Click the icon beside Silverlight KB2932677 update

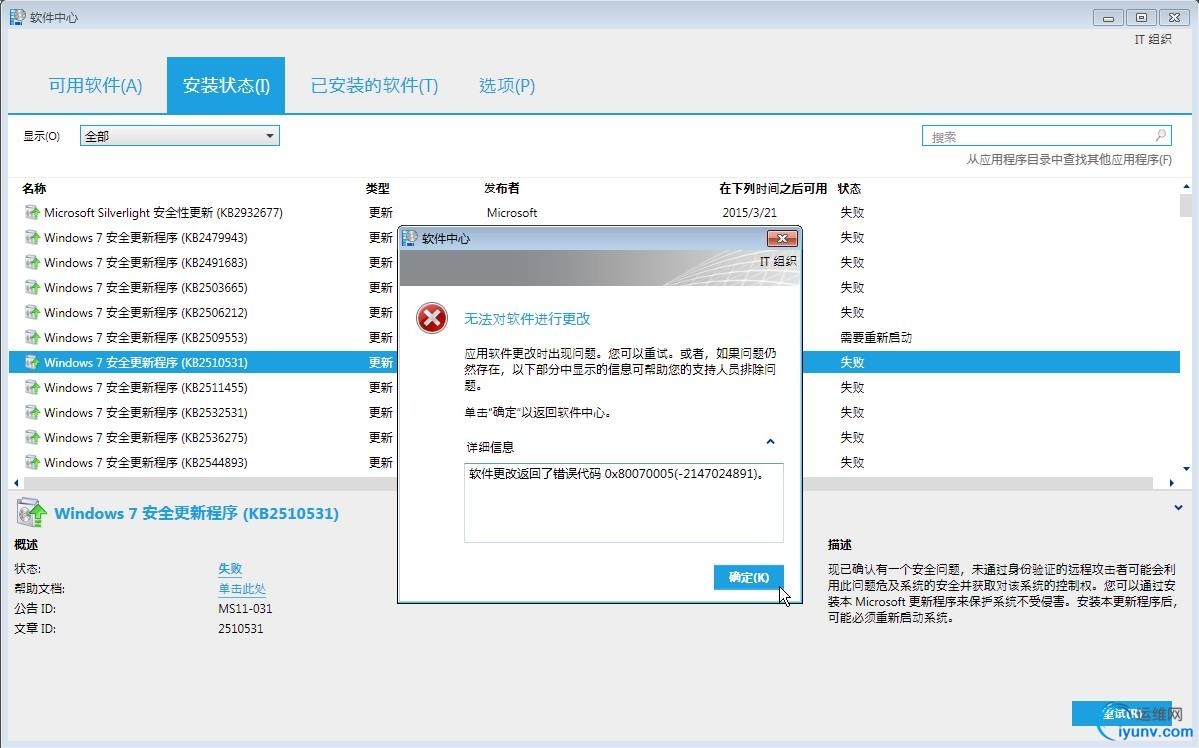click(x=32, y=213)
